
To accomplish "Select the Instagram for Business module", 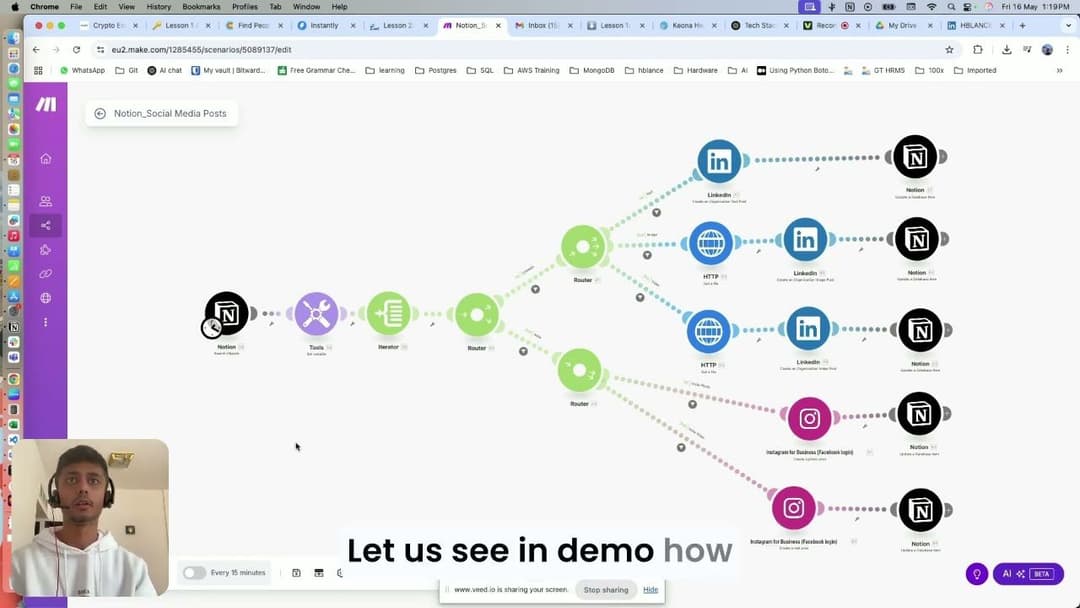I will click(810, 418).
